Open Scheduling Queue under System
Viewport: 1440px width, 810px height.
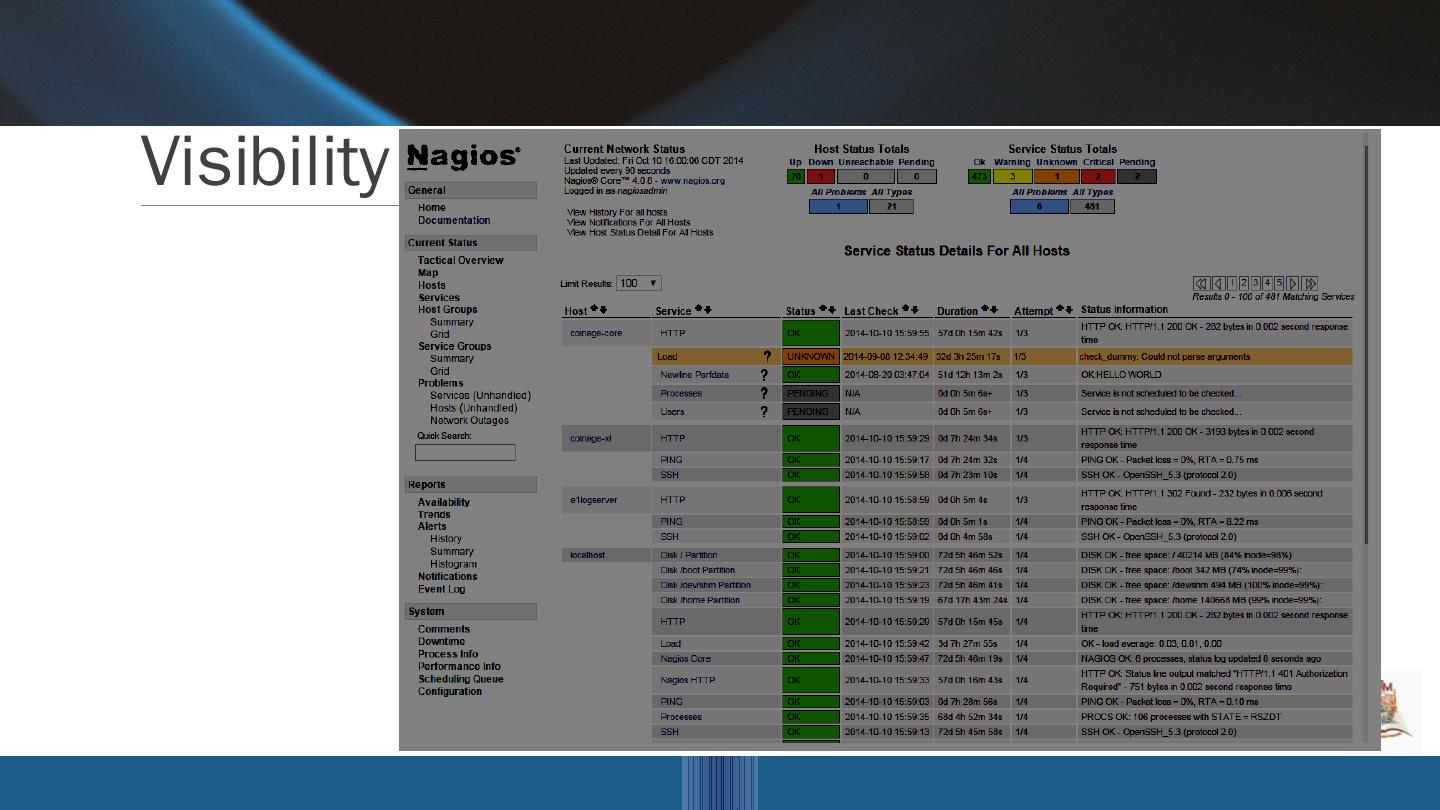(x=461, y=679)
